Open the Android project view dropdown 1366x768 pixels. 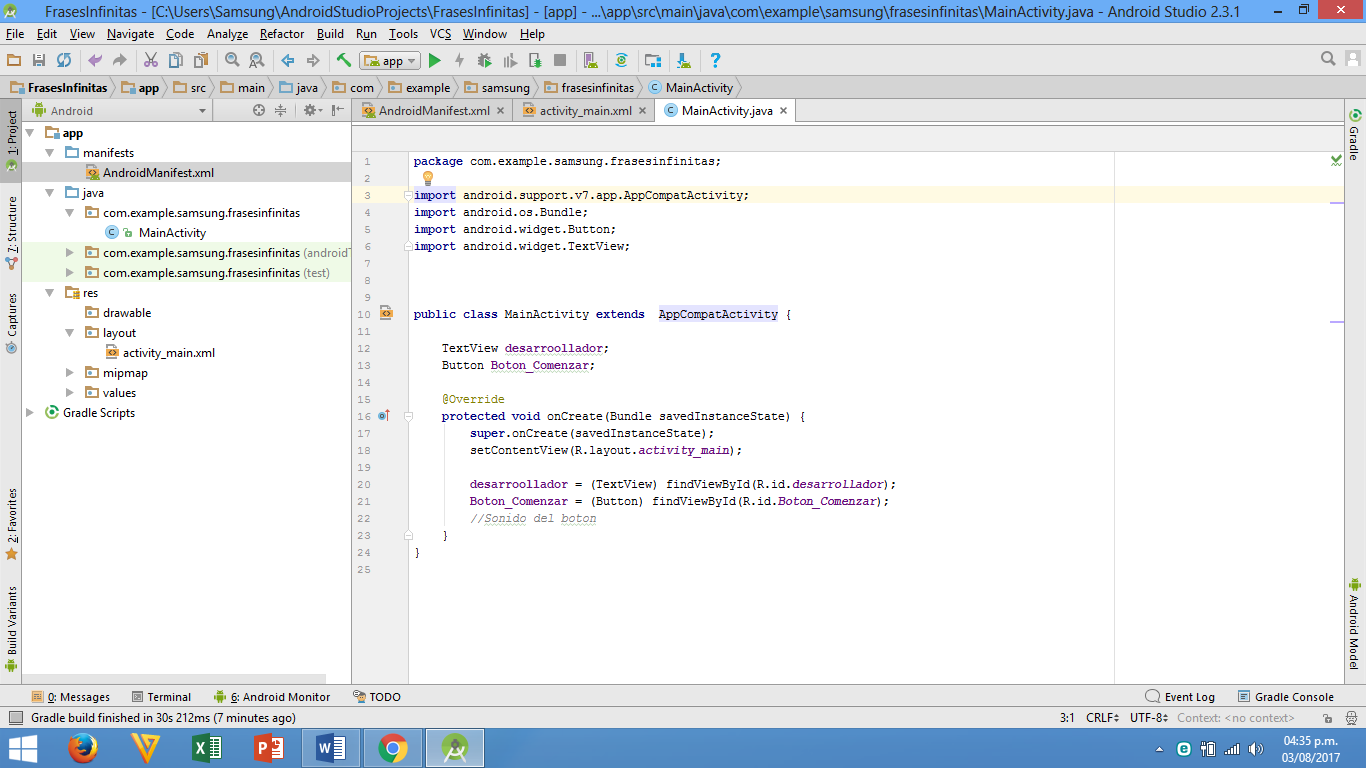point(120,111)
